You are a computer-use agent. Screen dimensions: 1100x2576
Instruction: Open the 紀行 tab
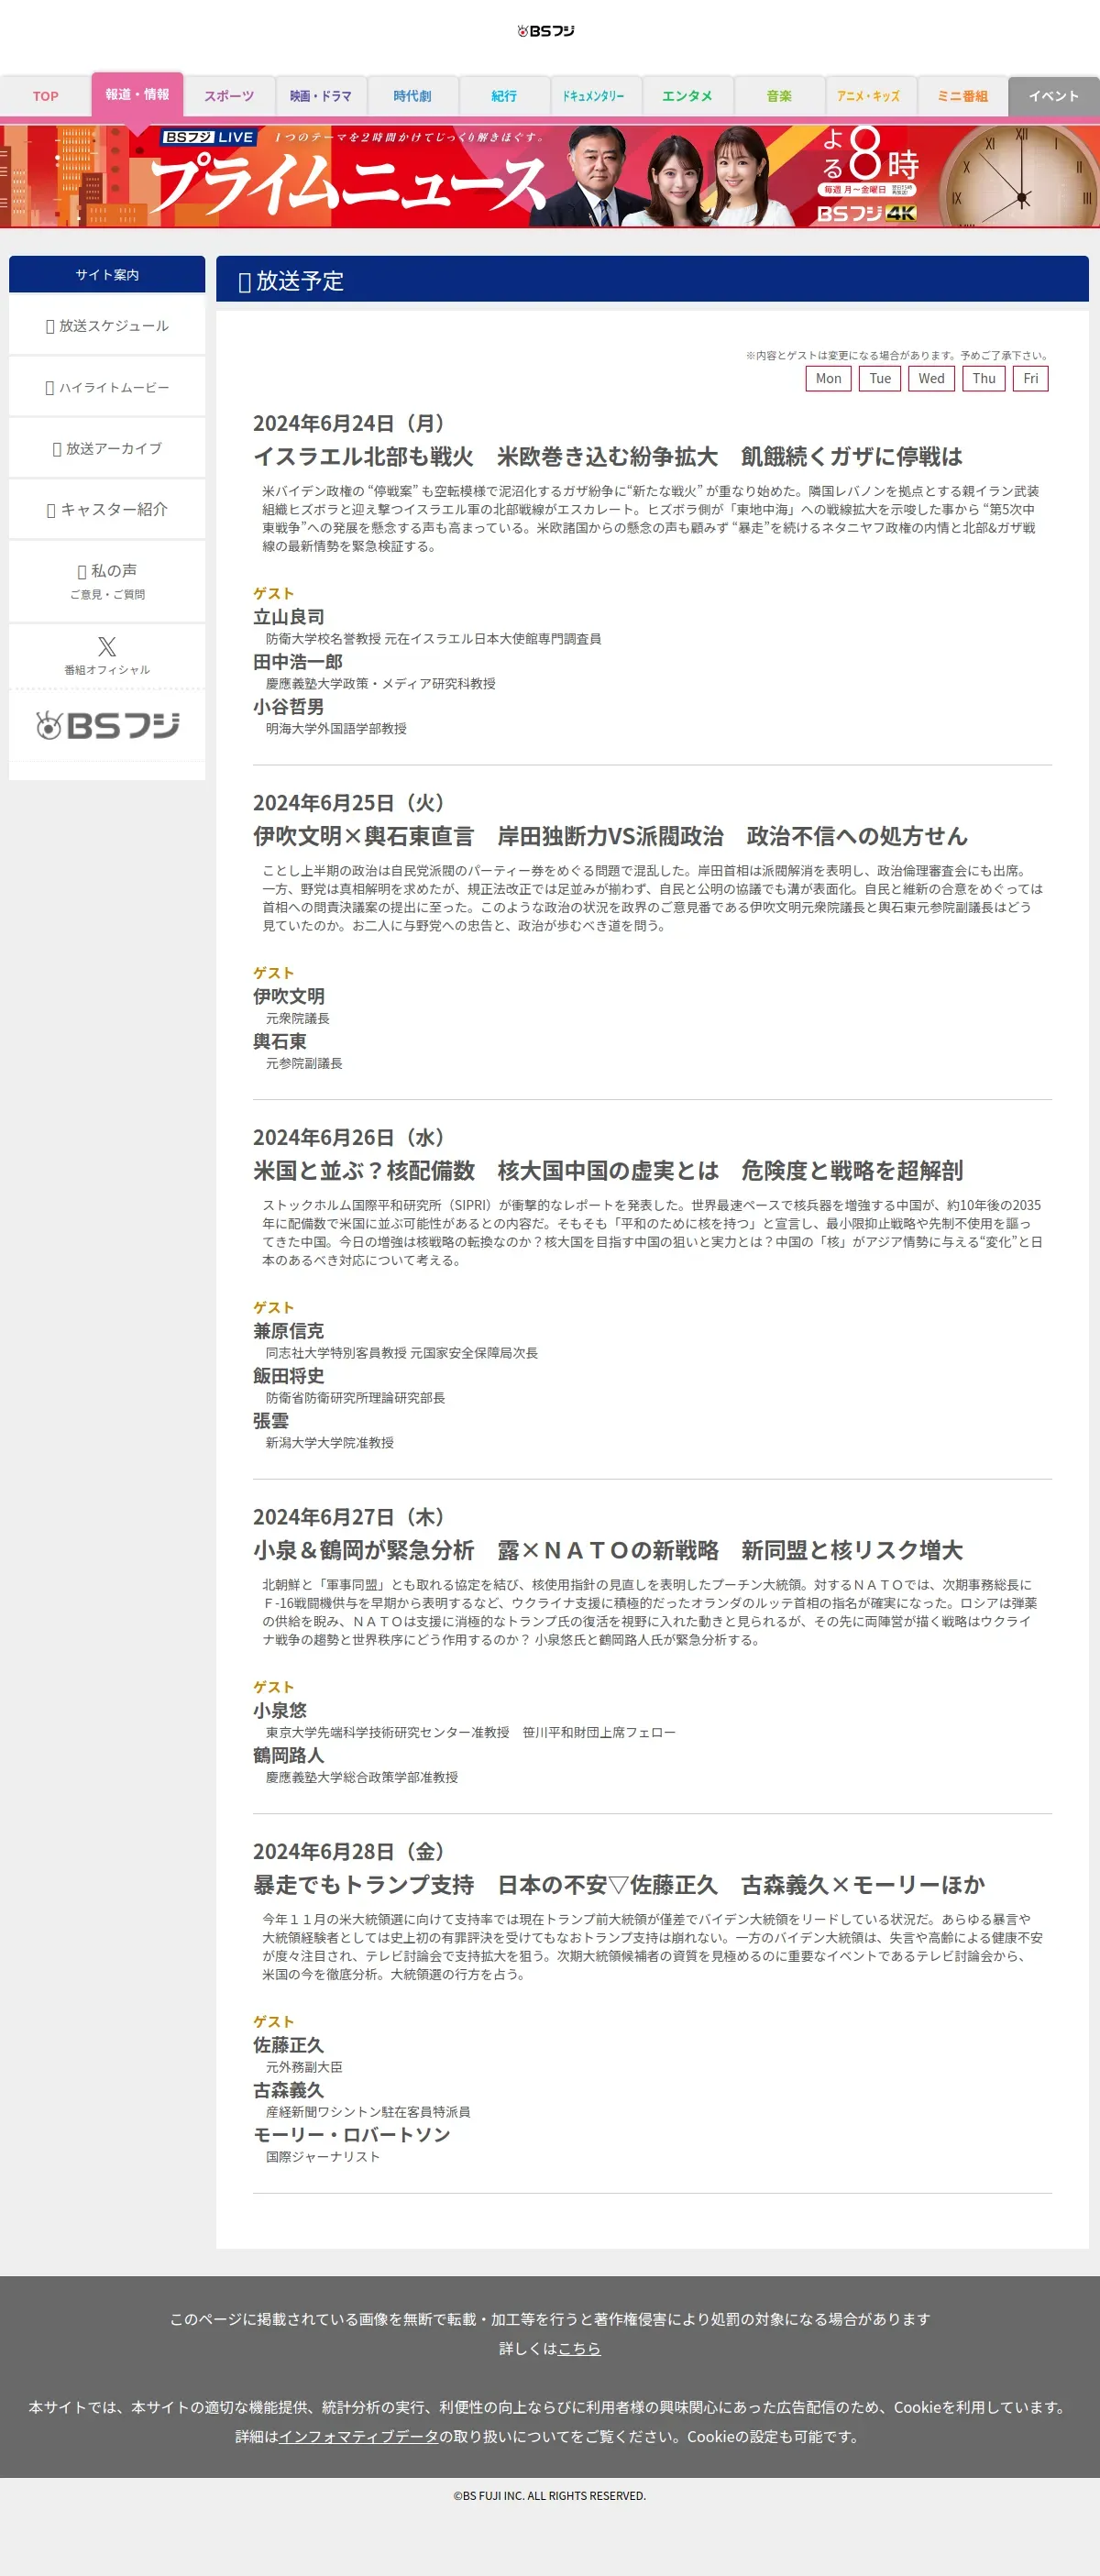pyautogui.click(x=504, y=96)
